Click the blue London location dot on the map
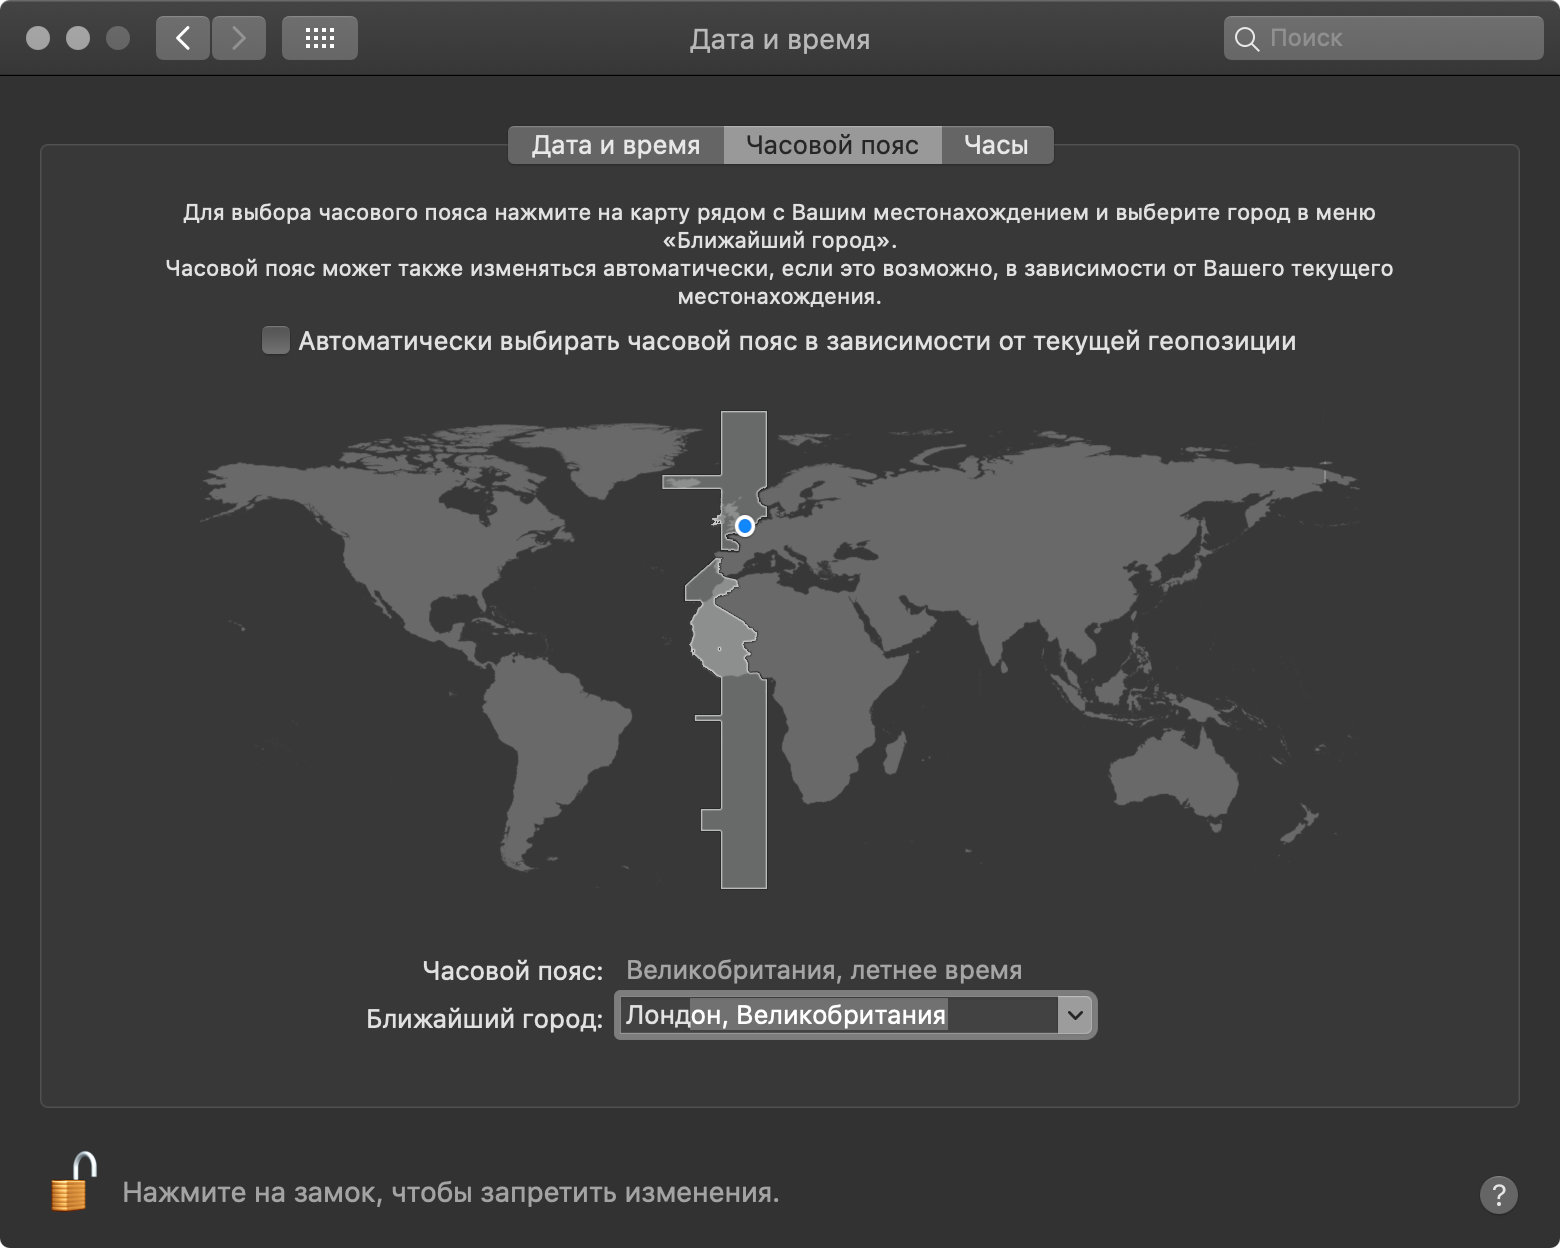Viewport: 1560px width, 1248px height. coord(744,525)
